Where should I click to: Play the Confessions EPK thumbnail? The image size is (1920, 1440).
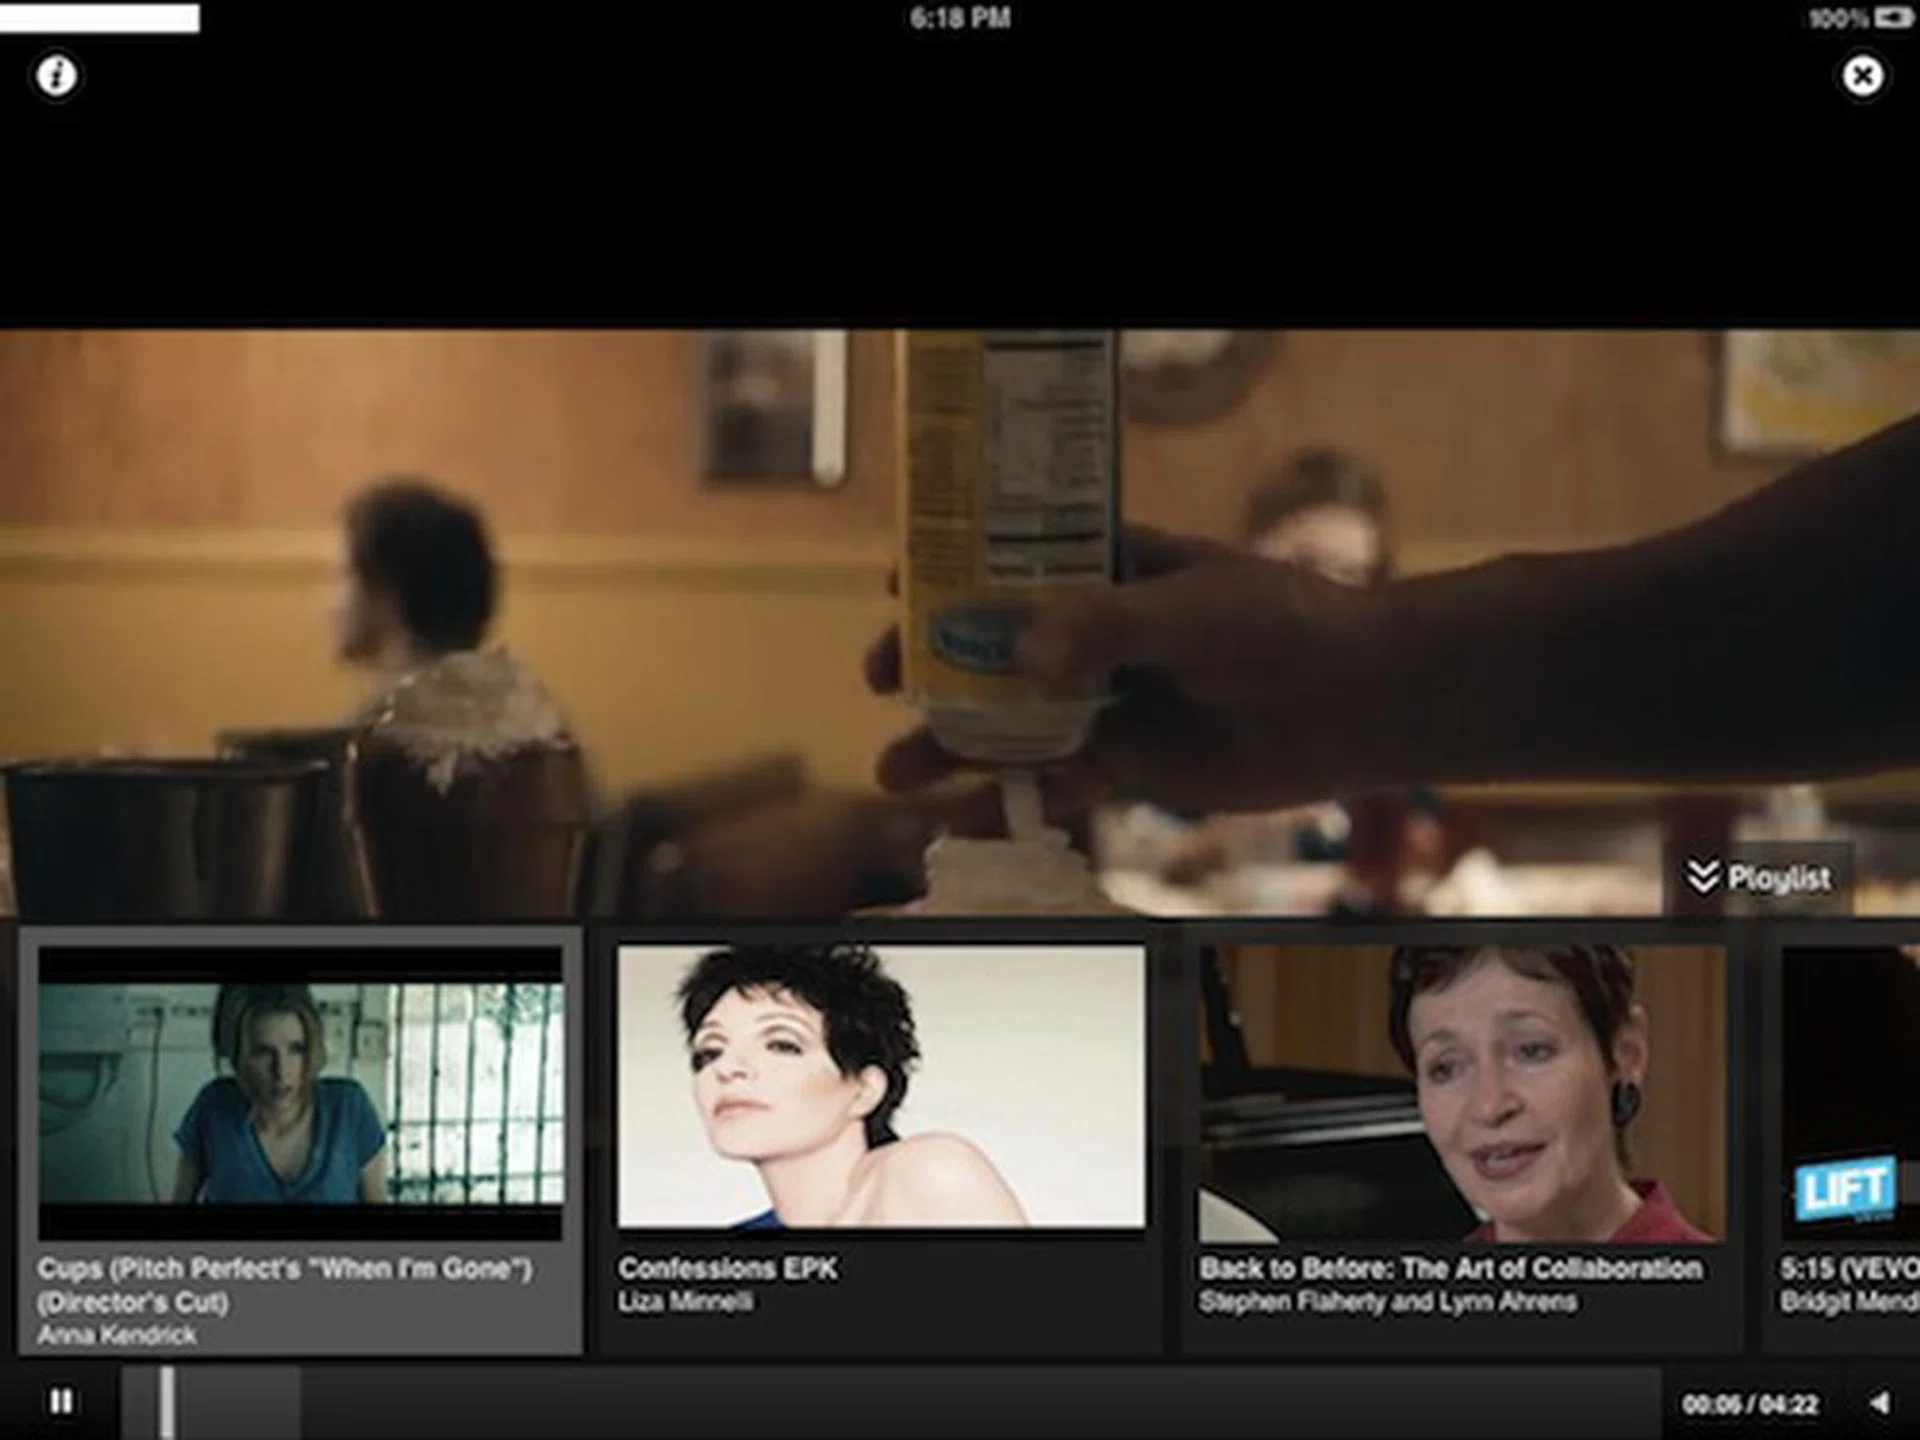coord(881,1087)
